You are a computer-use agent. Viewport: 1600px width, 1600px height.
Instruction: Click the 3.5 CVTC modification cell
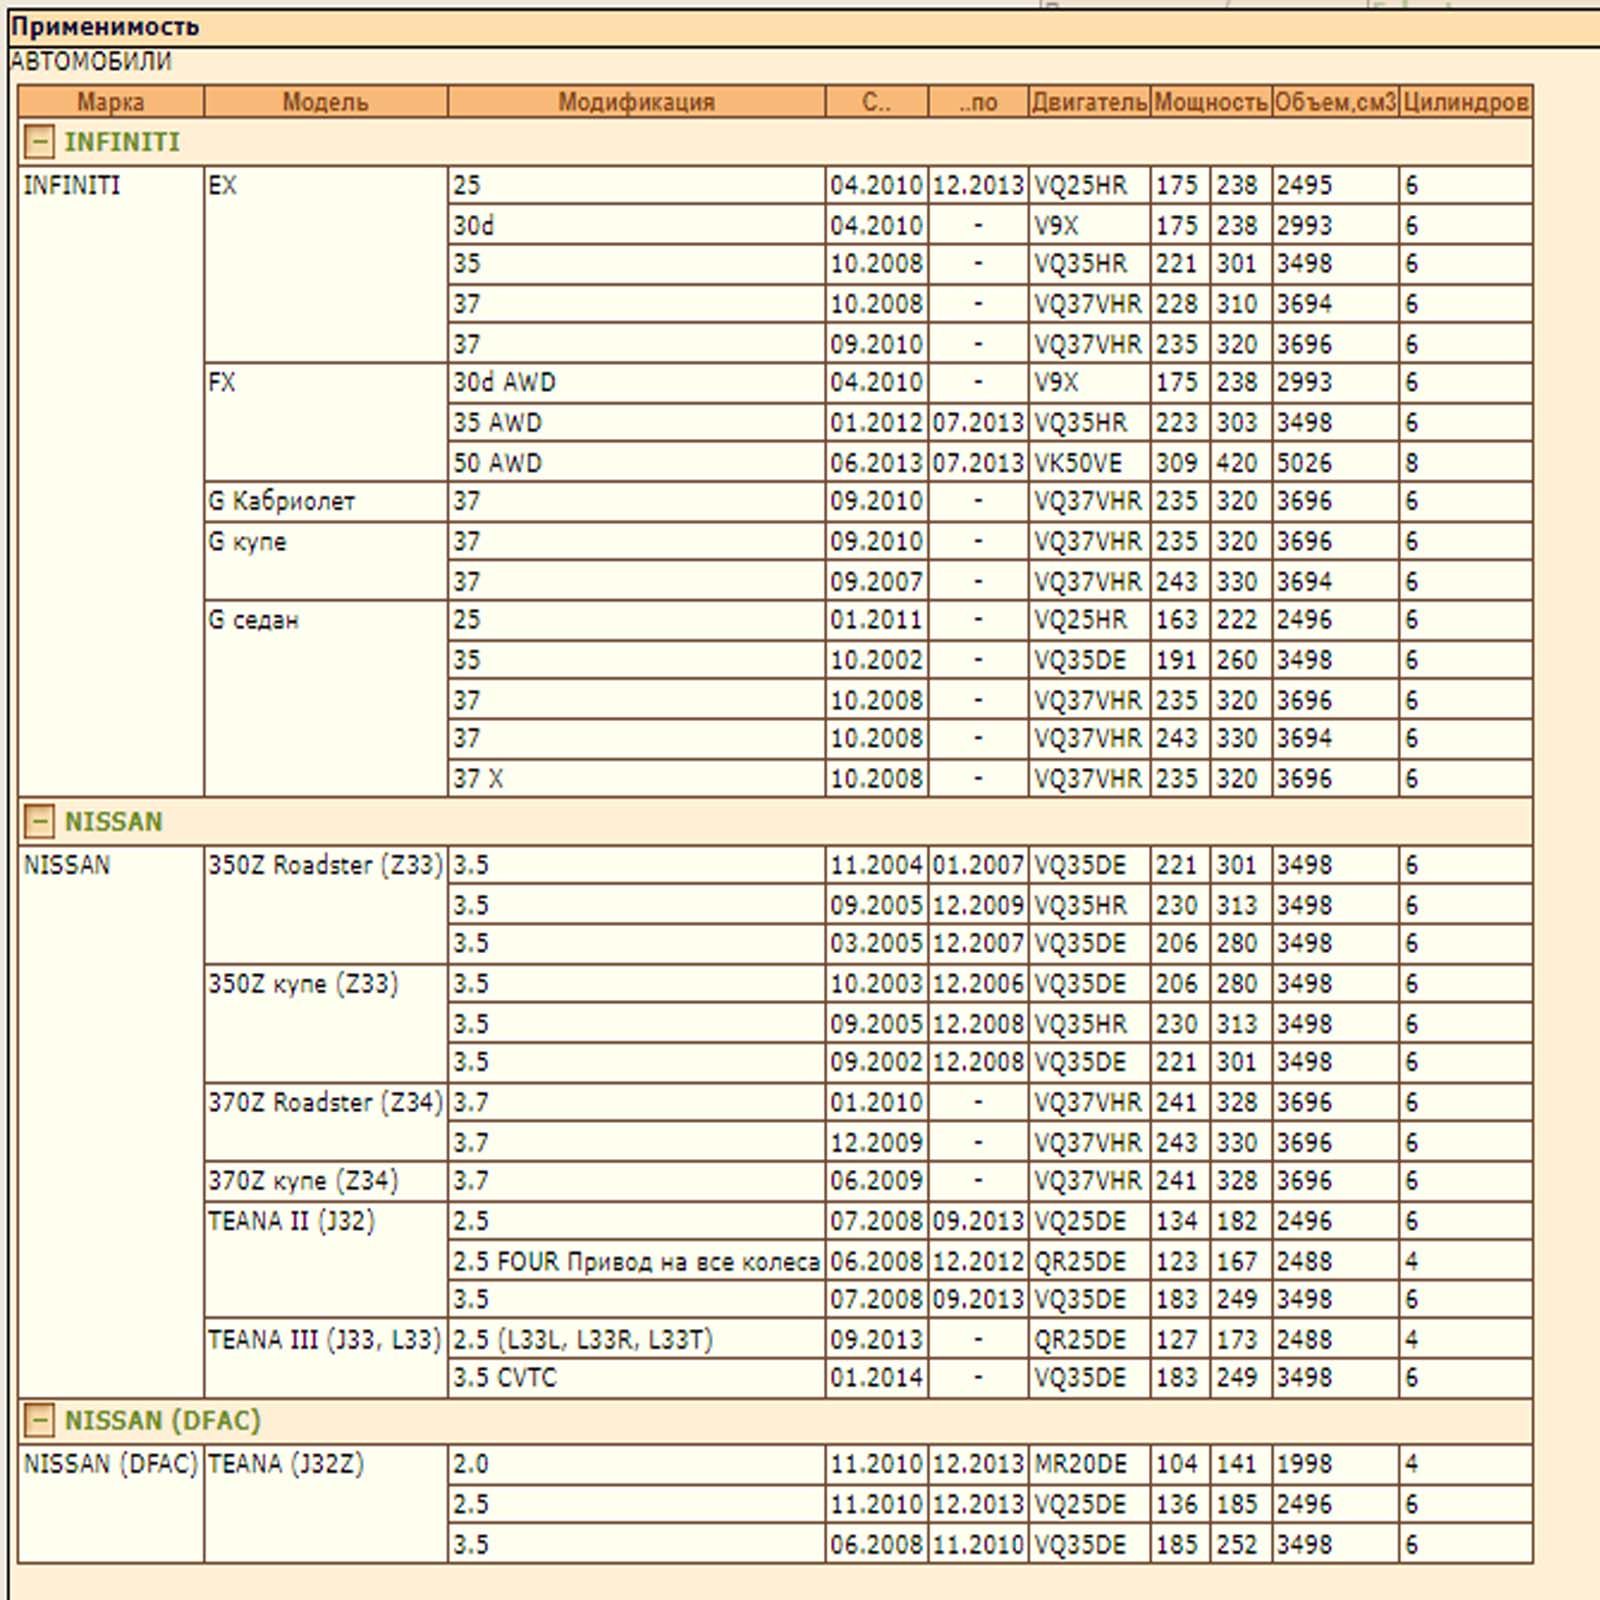click(x=636, y=1378)
